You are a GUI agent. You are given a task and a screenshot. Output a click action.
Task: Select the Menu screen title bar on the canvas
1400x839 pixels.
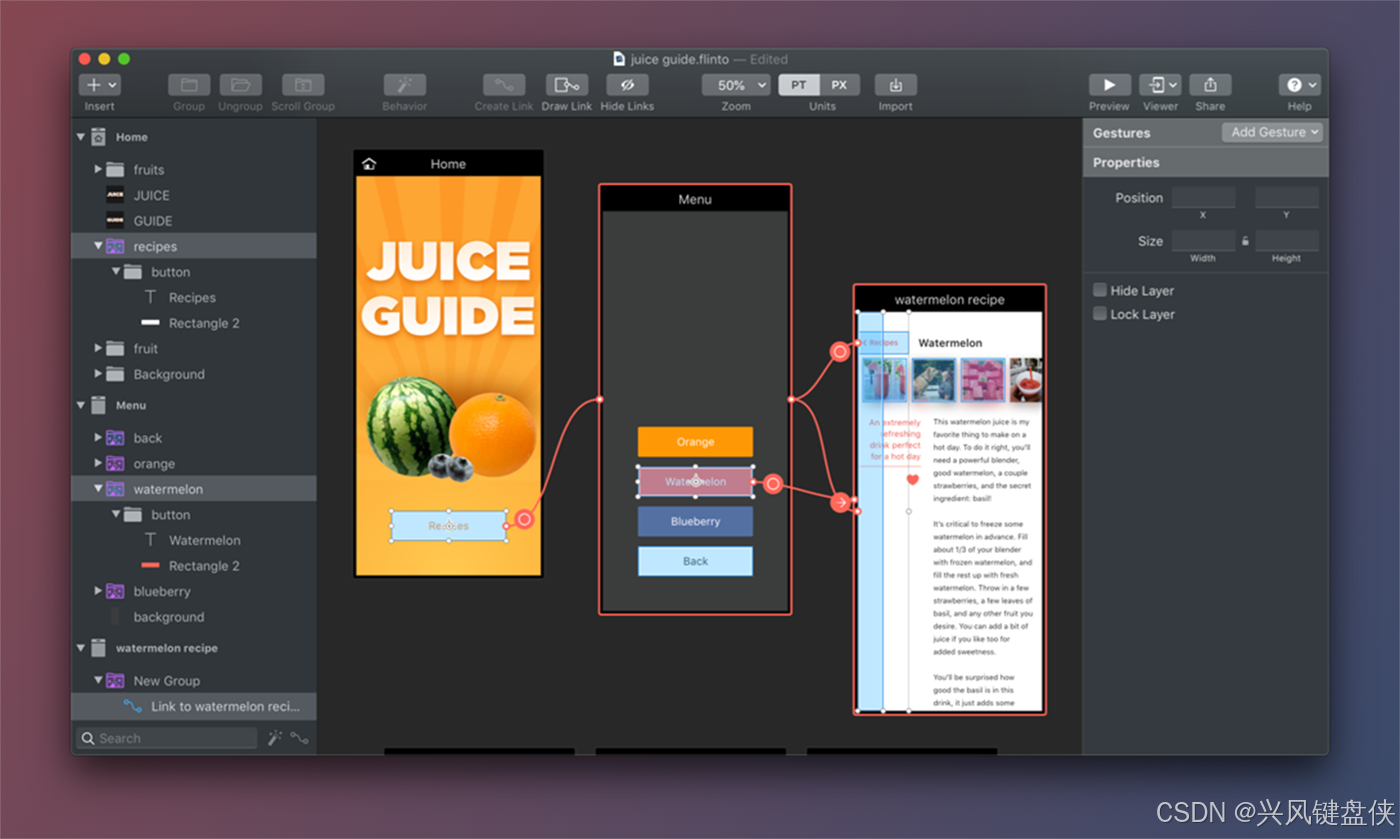695,199
